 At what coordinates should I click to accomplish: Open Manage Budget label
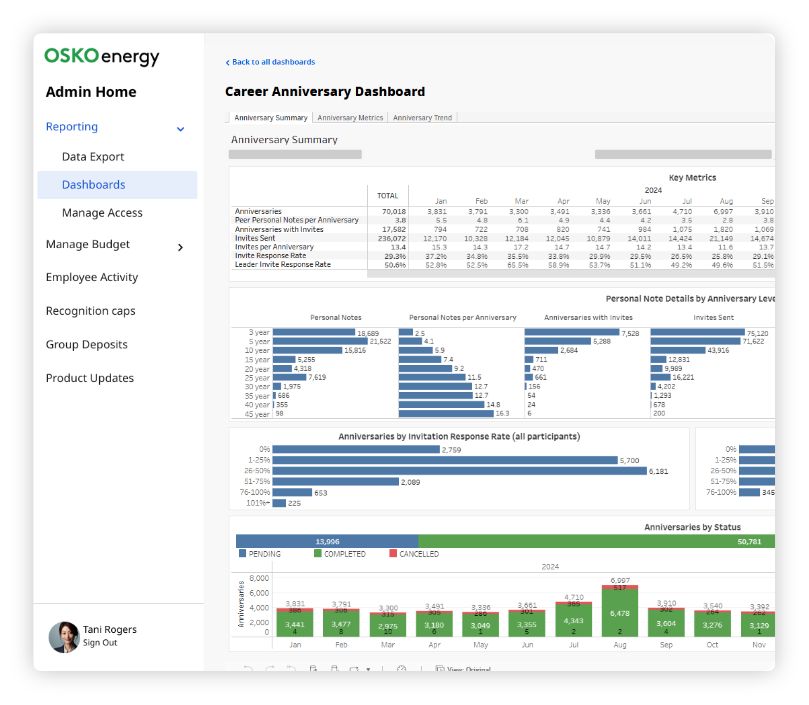[x=88, y=244]
